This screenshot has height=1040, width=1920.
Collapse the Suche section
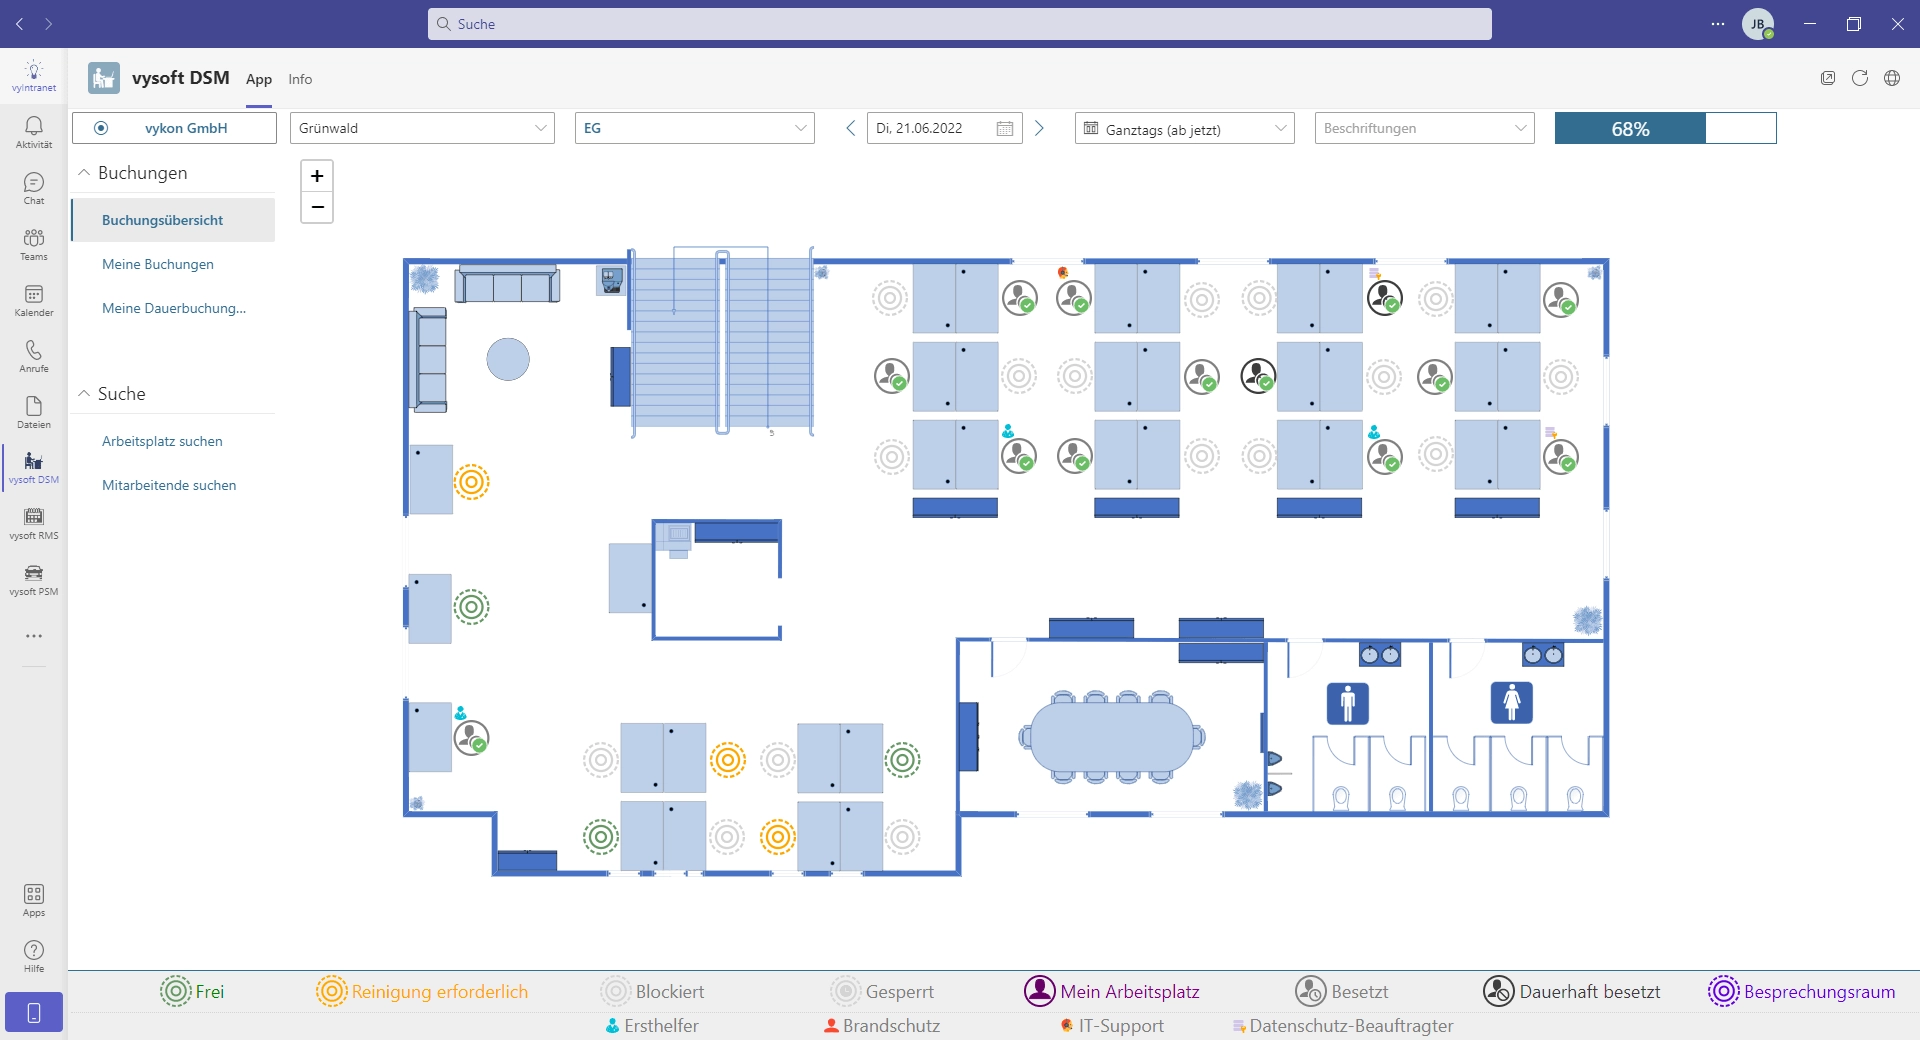point(84,394)
